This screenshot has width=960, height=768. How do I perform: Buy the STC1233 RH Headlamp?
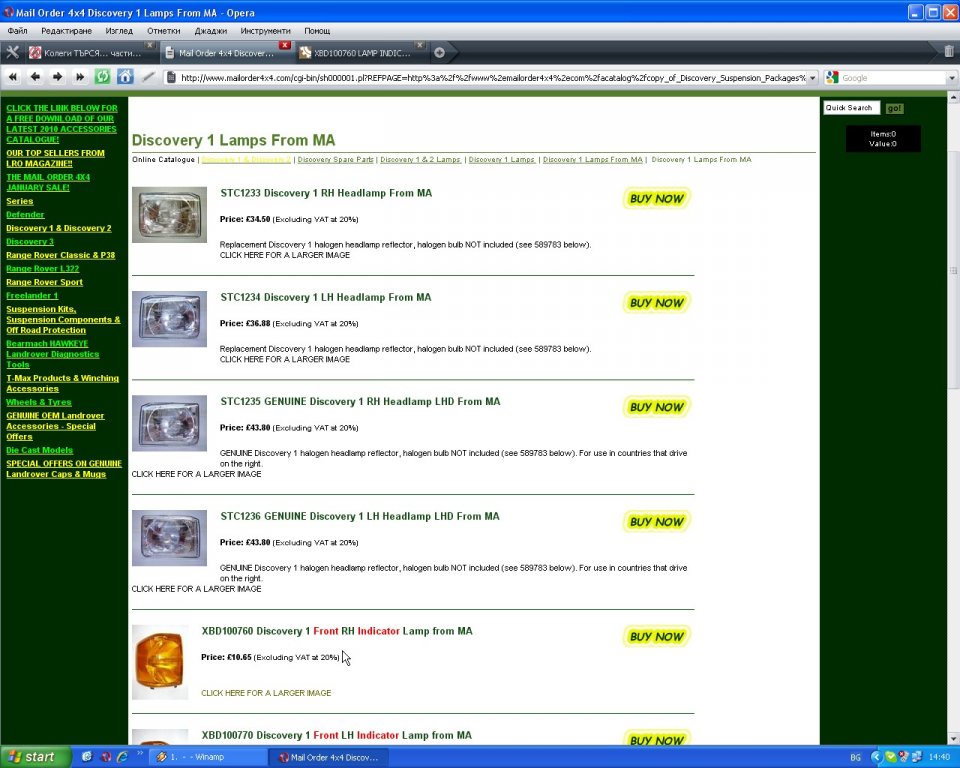(x=656, y=198)
